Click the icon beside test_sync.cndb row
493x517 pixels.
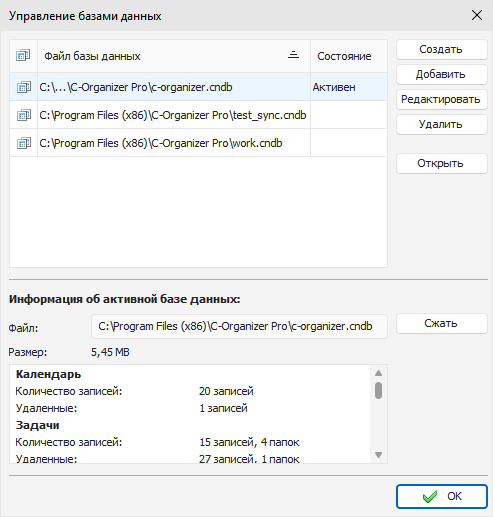[x=24, y=115]
